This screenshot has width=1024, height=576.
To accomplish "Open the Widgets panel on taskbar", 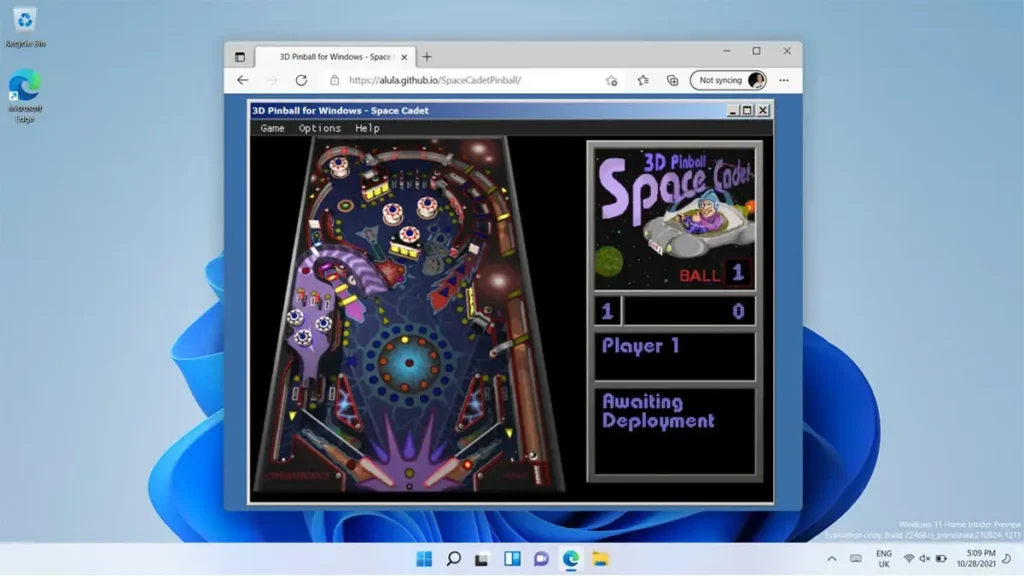I will [512, 559].
